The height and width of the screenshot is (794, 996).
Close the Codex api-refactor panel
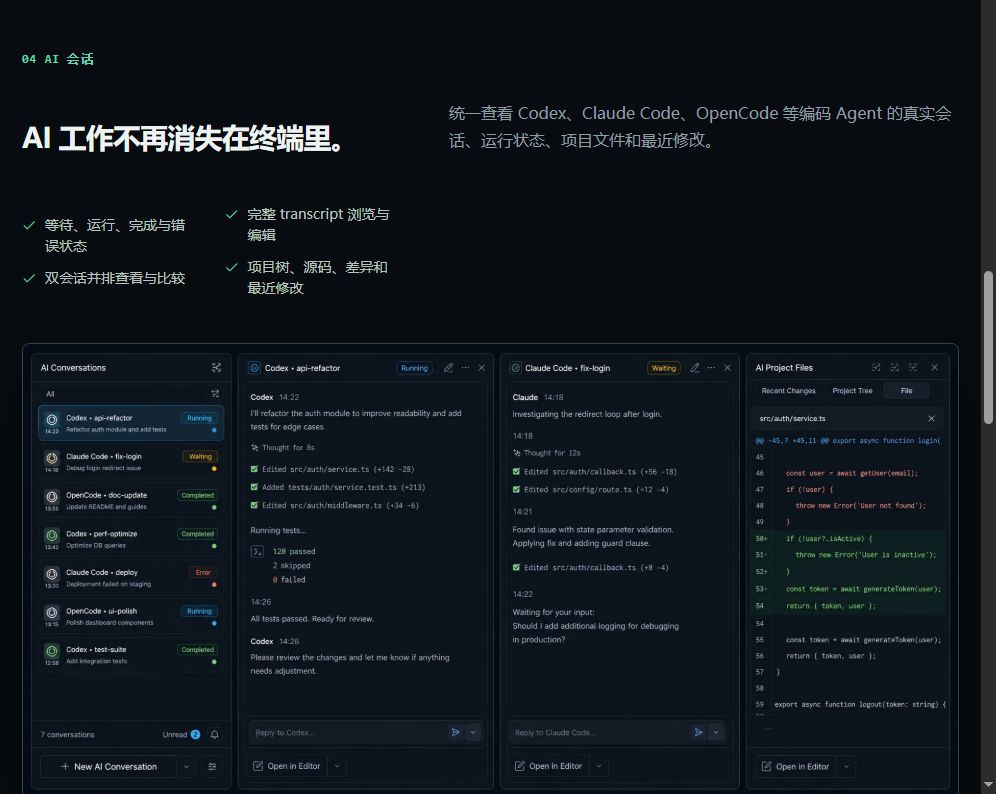coord(481,368)
